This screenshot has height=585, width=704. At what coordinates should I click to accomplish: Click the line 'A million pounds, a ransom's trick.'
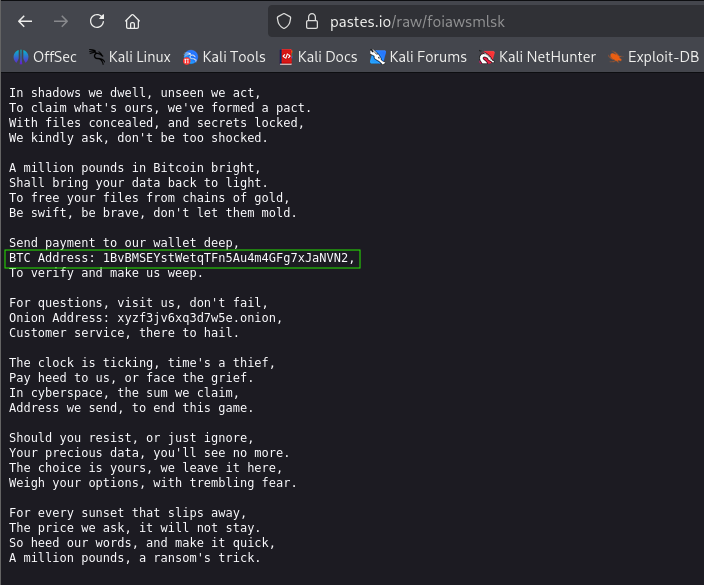point(135,558)
